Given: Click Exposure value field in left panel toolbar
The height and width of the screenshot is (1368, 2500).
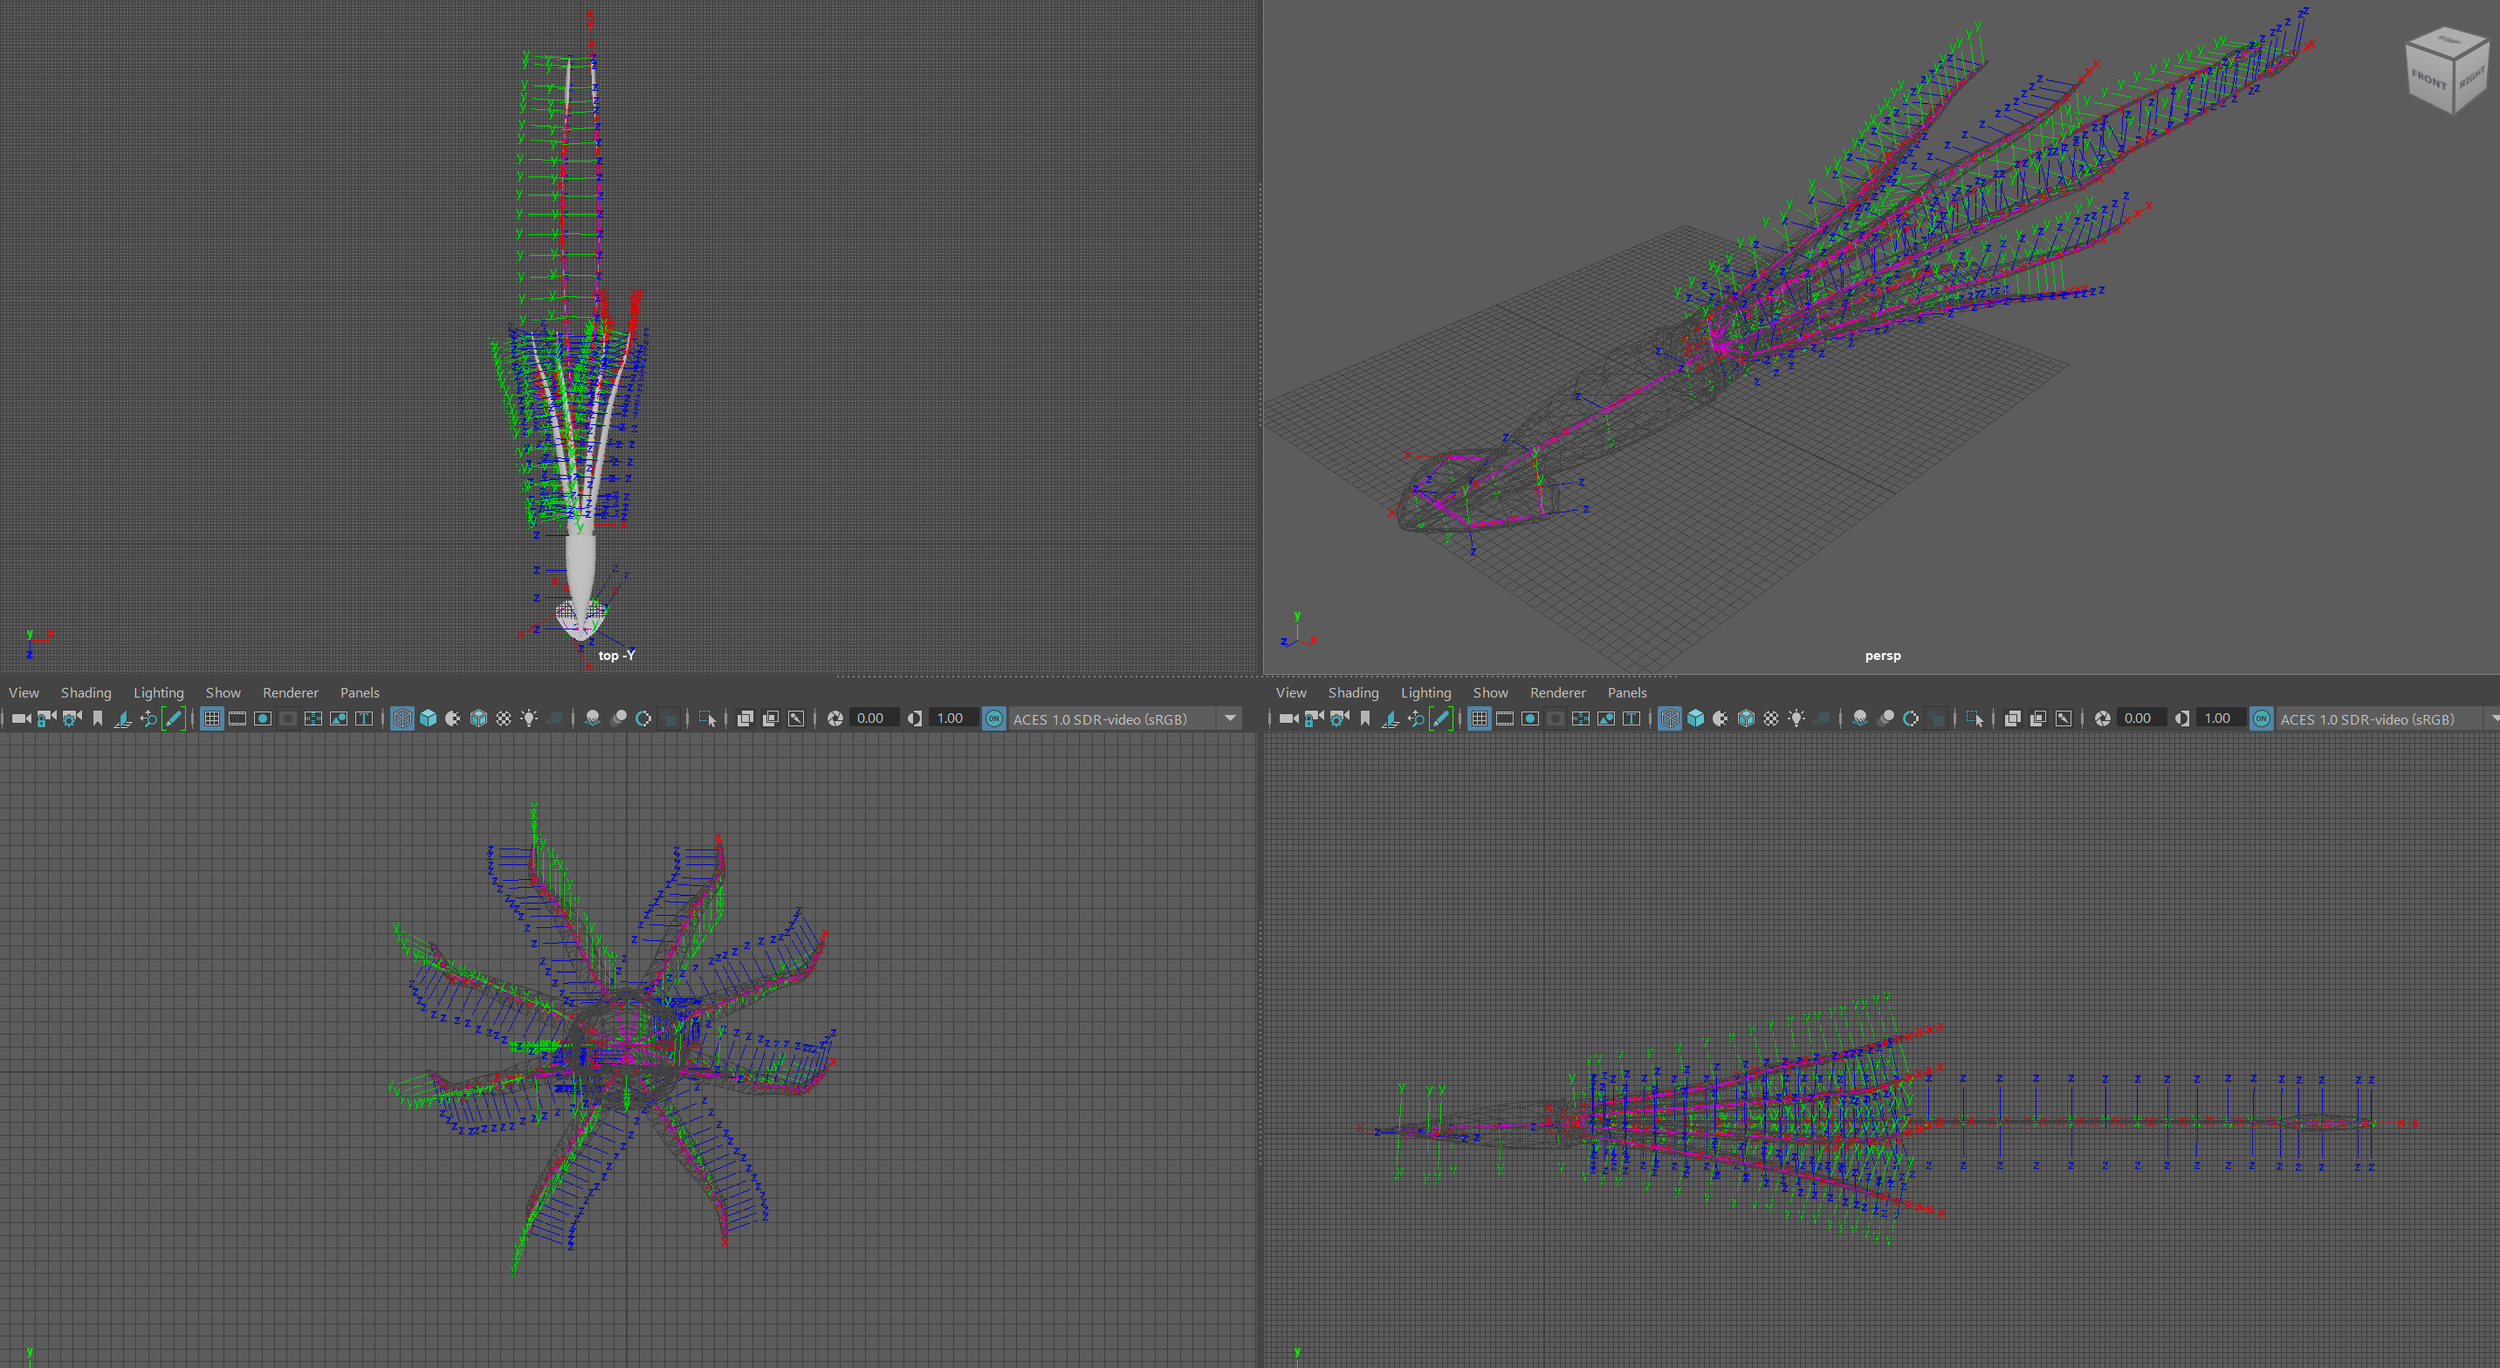Looking at the screenshot, I should [x=873, y=718].
